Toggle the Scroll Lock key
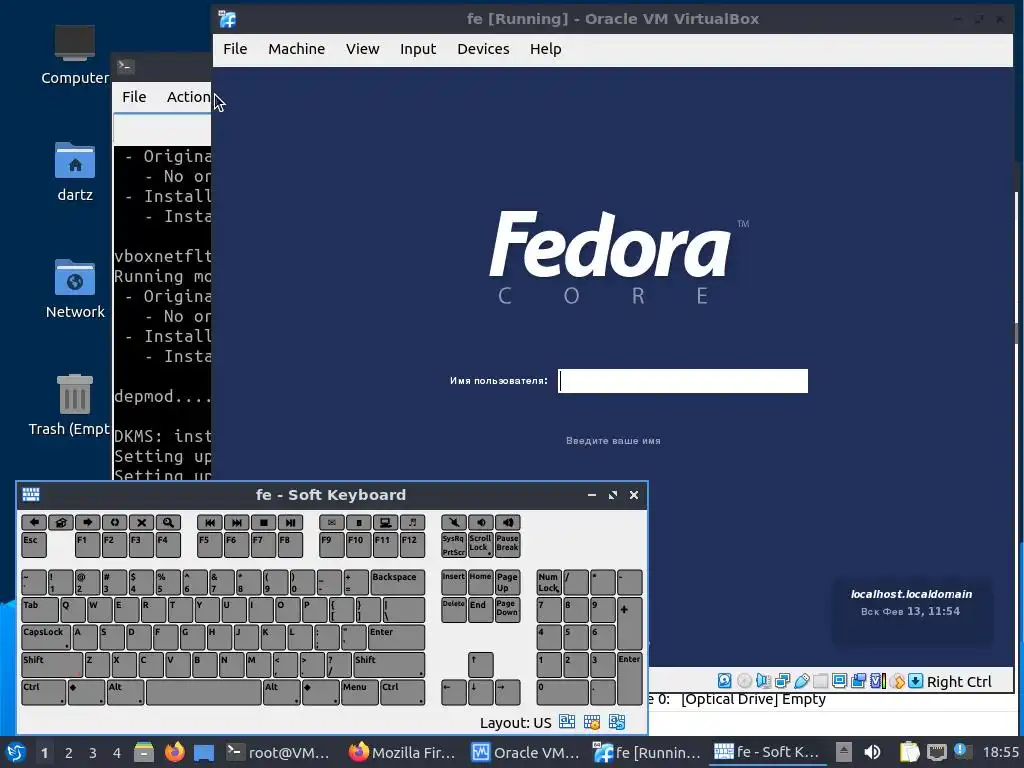 (x=481, y=545)
